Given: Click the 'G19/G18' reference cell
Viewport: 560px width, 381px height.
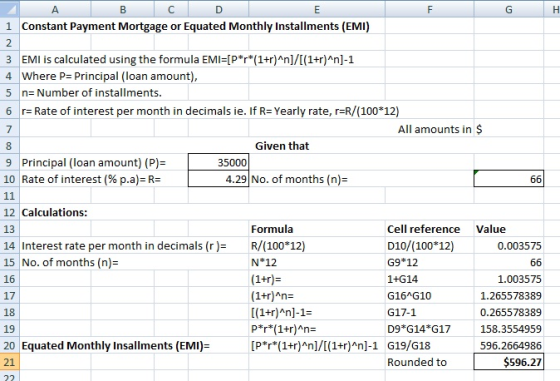Looking at the screenshot, I should [409, 346].
